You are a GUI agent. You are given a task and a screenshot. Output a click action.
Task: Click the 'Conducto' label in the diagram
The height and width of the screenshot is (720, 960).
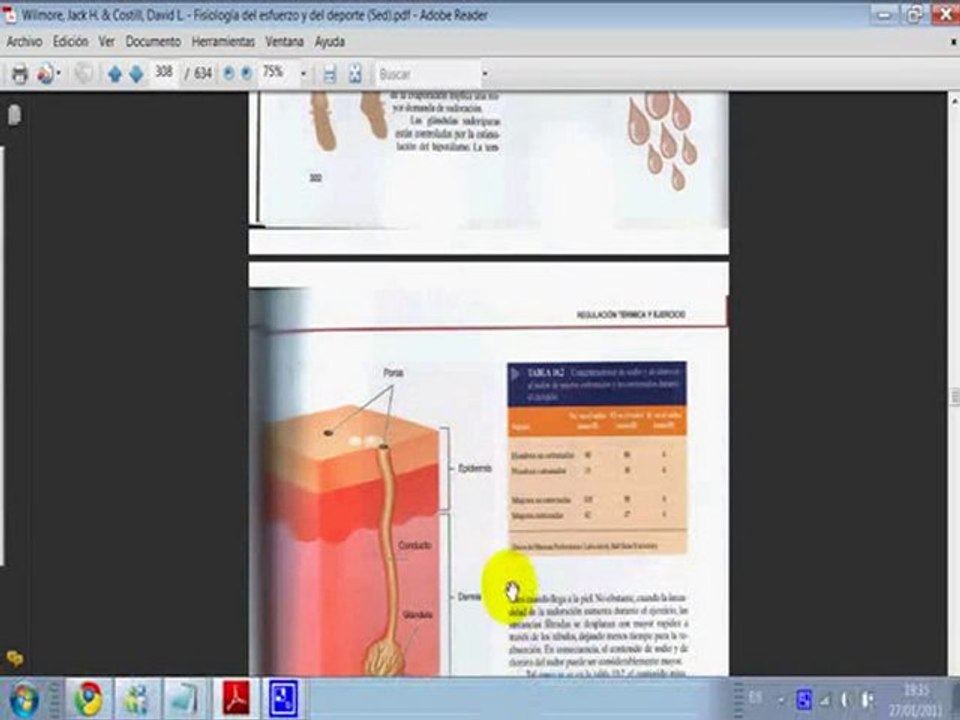pos(415,545)
